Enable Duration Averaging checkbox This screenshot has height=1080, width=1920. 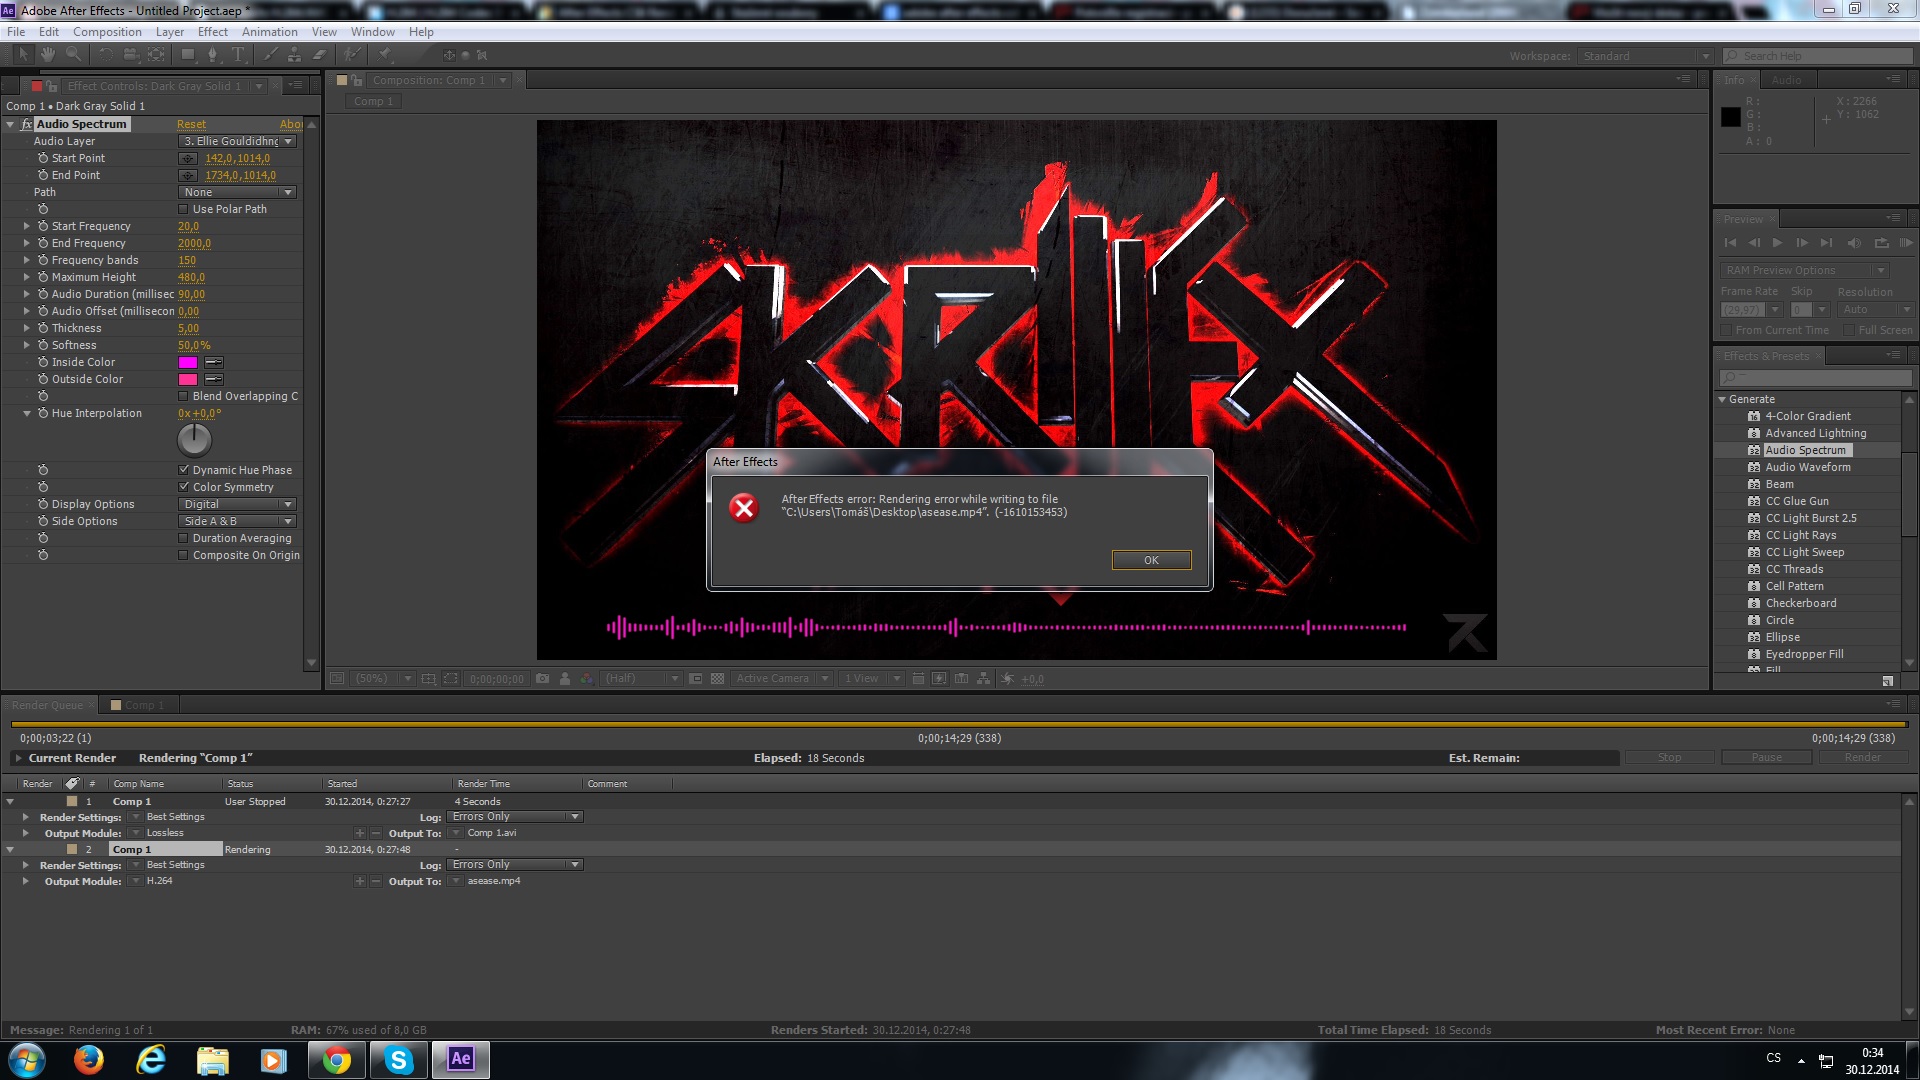pyautogui.click(x=183, y=538)
